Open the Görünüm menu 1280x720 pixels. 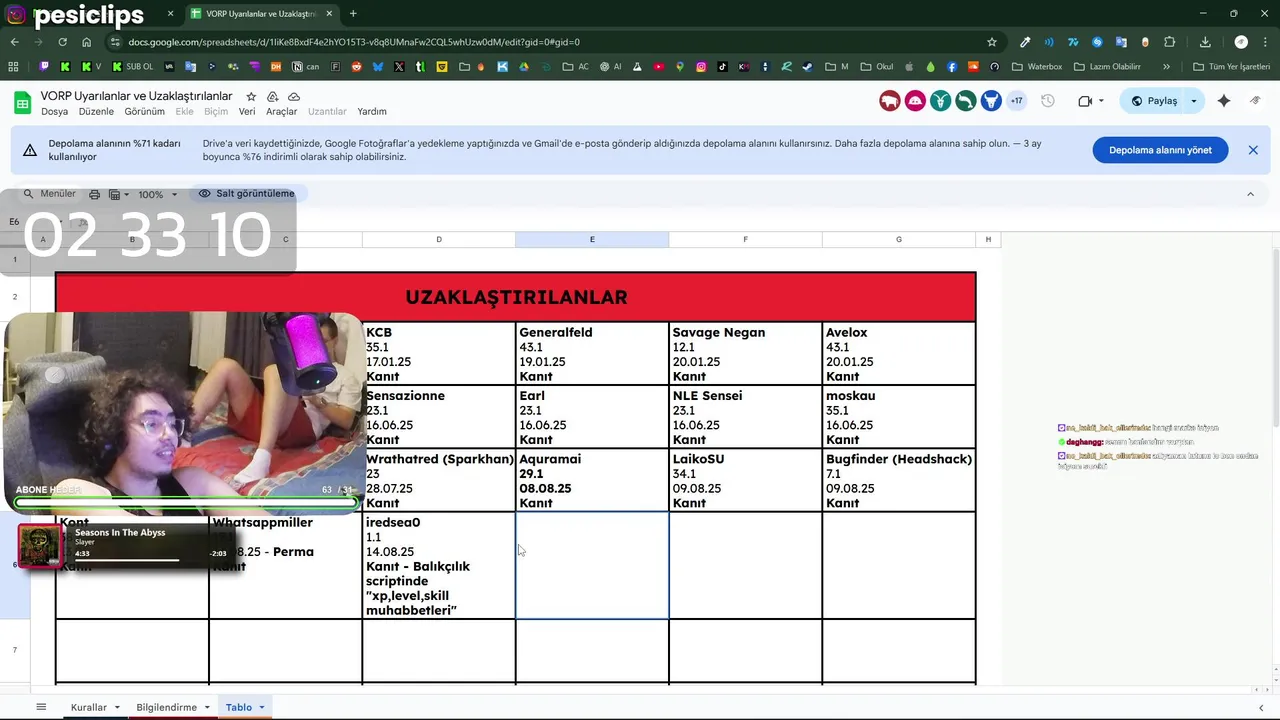(144, 112)
